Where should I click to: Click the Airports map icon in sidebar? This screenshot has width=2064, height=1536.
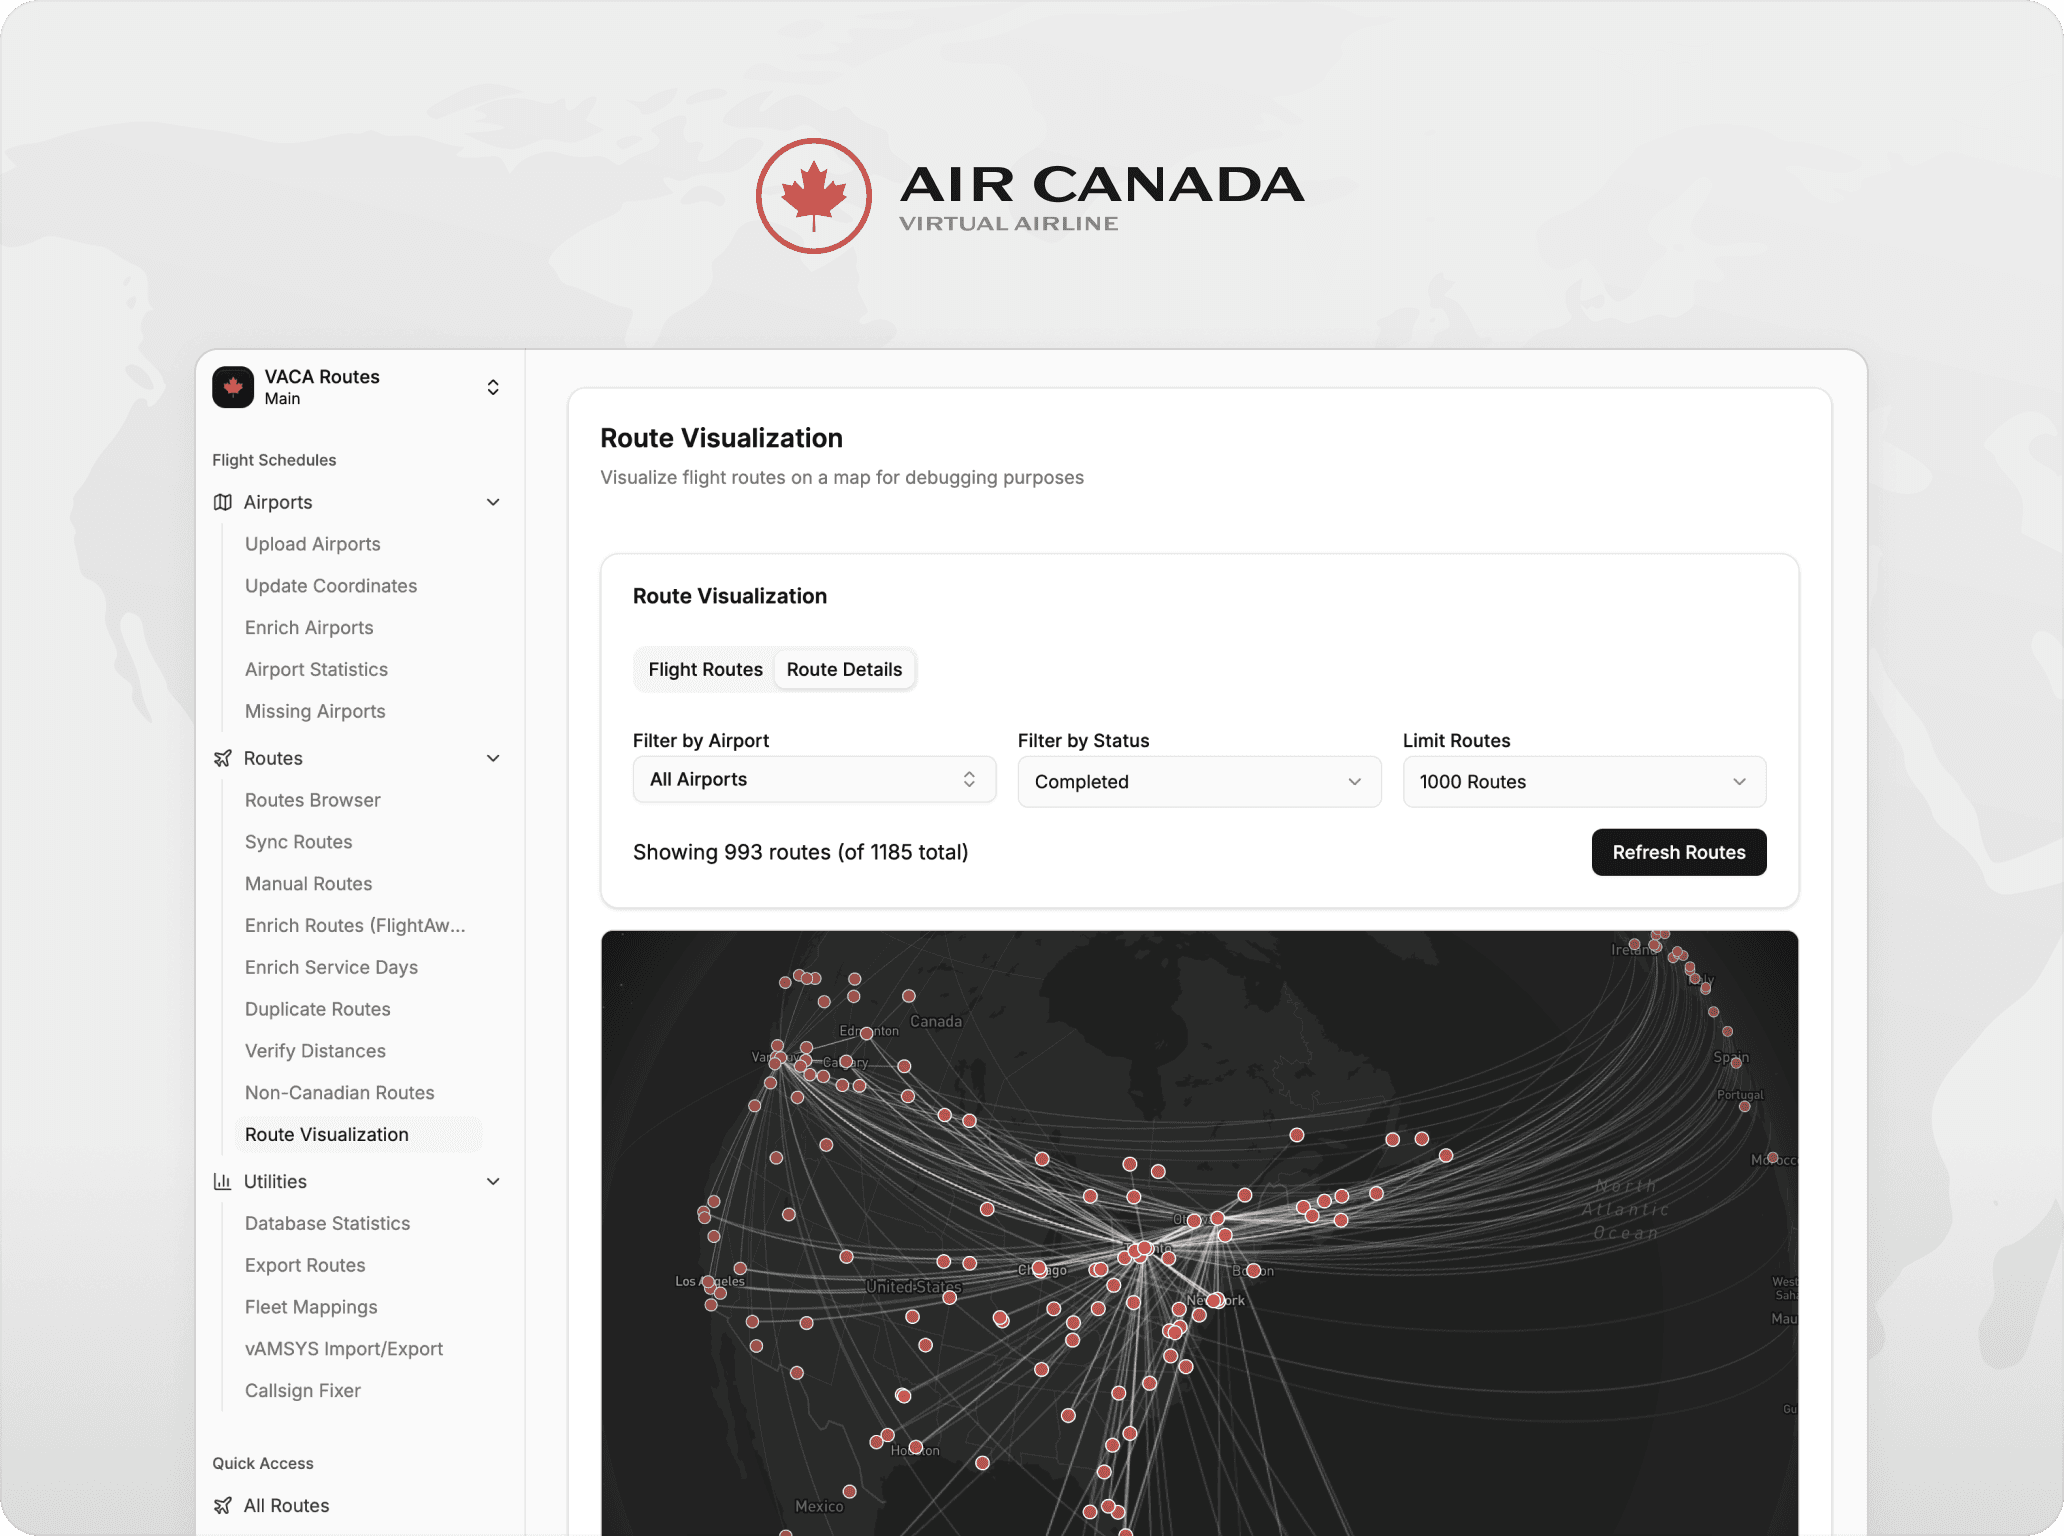223,502
